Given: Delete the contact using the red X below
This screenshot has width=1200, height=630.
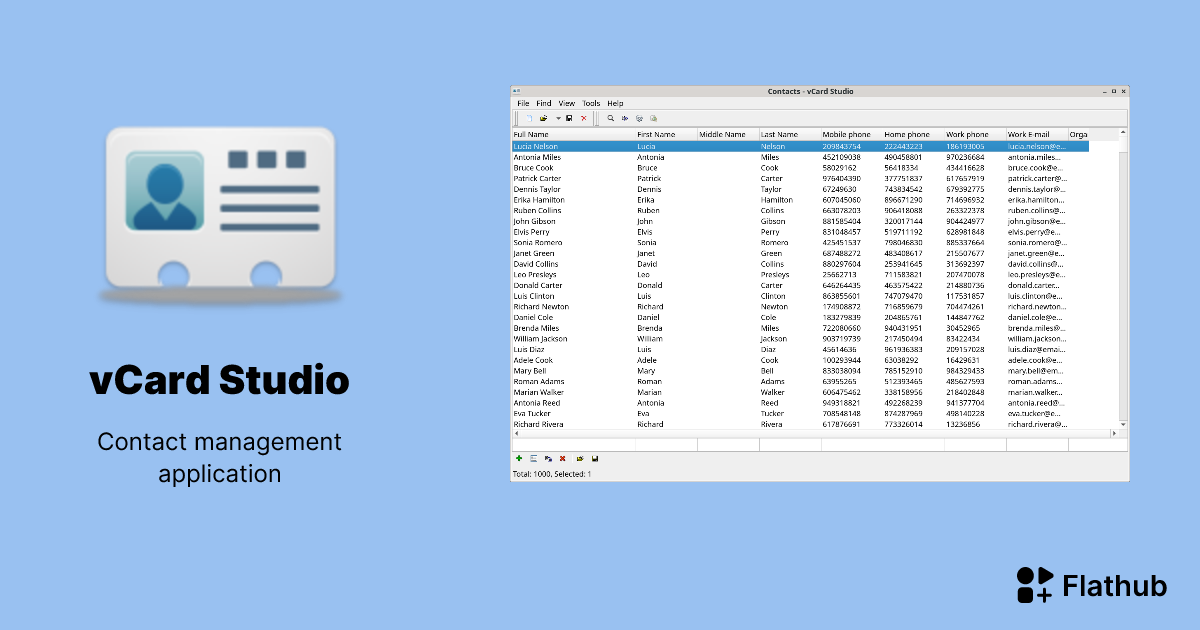Looking at the screenshot, I should [562, 458].
